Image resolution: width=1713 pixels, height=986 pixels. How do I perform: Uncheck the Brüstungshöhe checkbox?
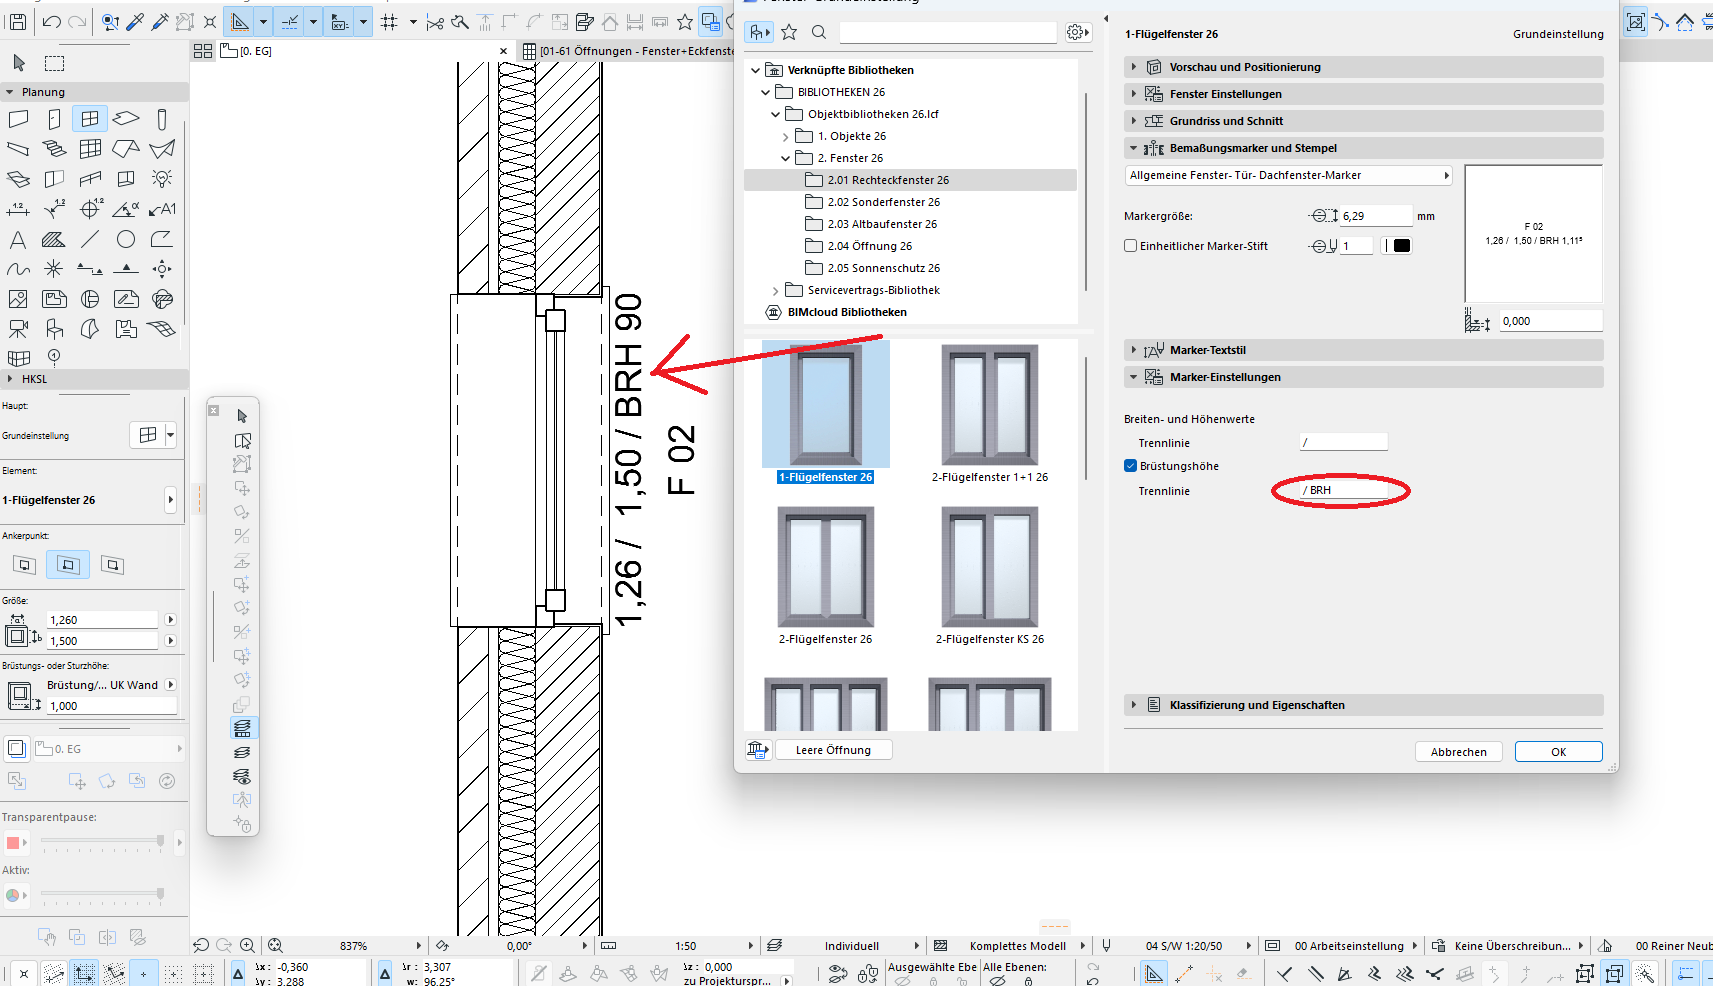[1130, 465]
